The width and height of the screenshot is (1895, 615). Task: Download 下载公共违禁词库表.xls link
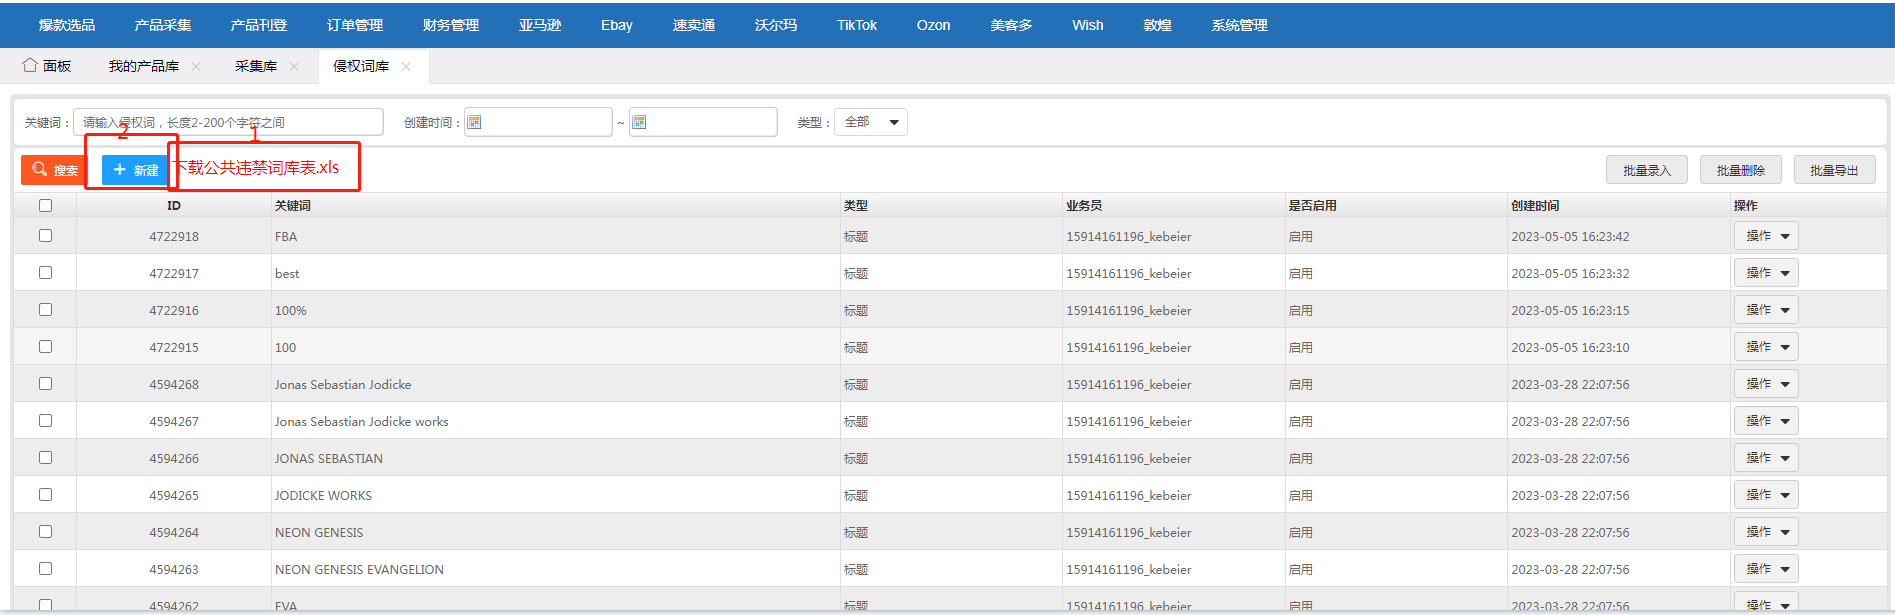[258, 168]
